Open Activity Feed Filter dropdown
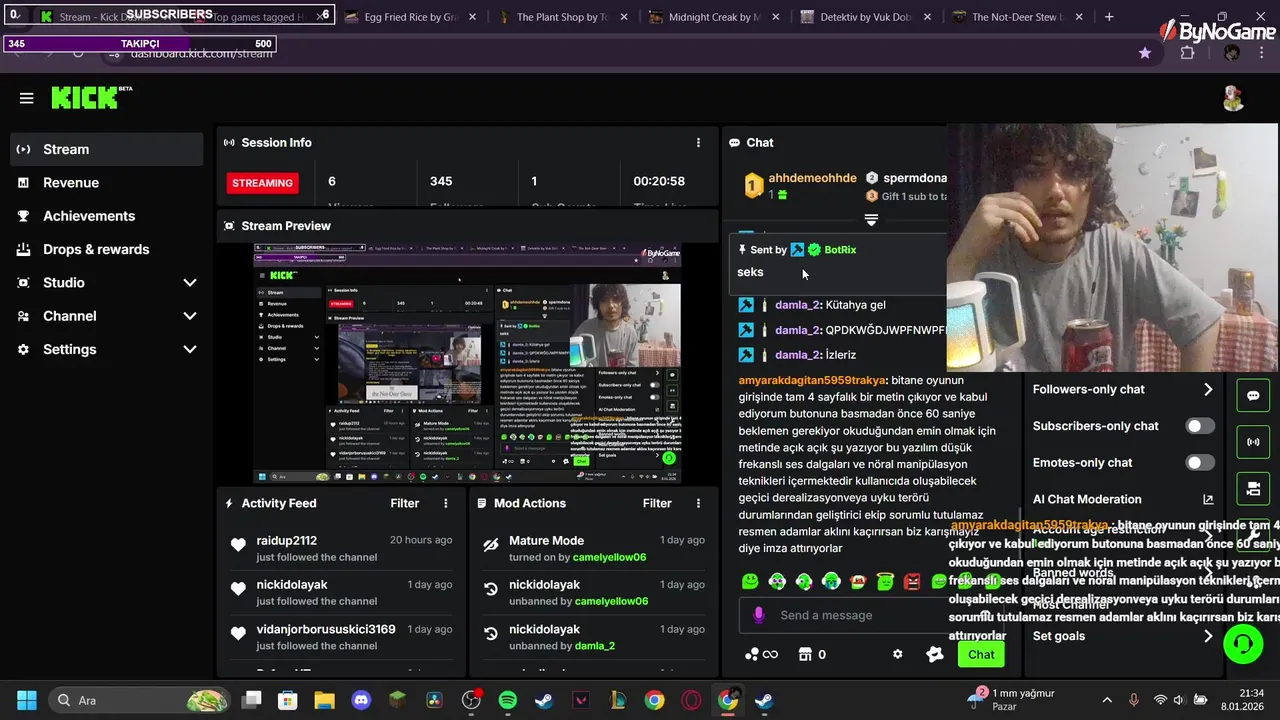 coord(404,503)
